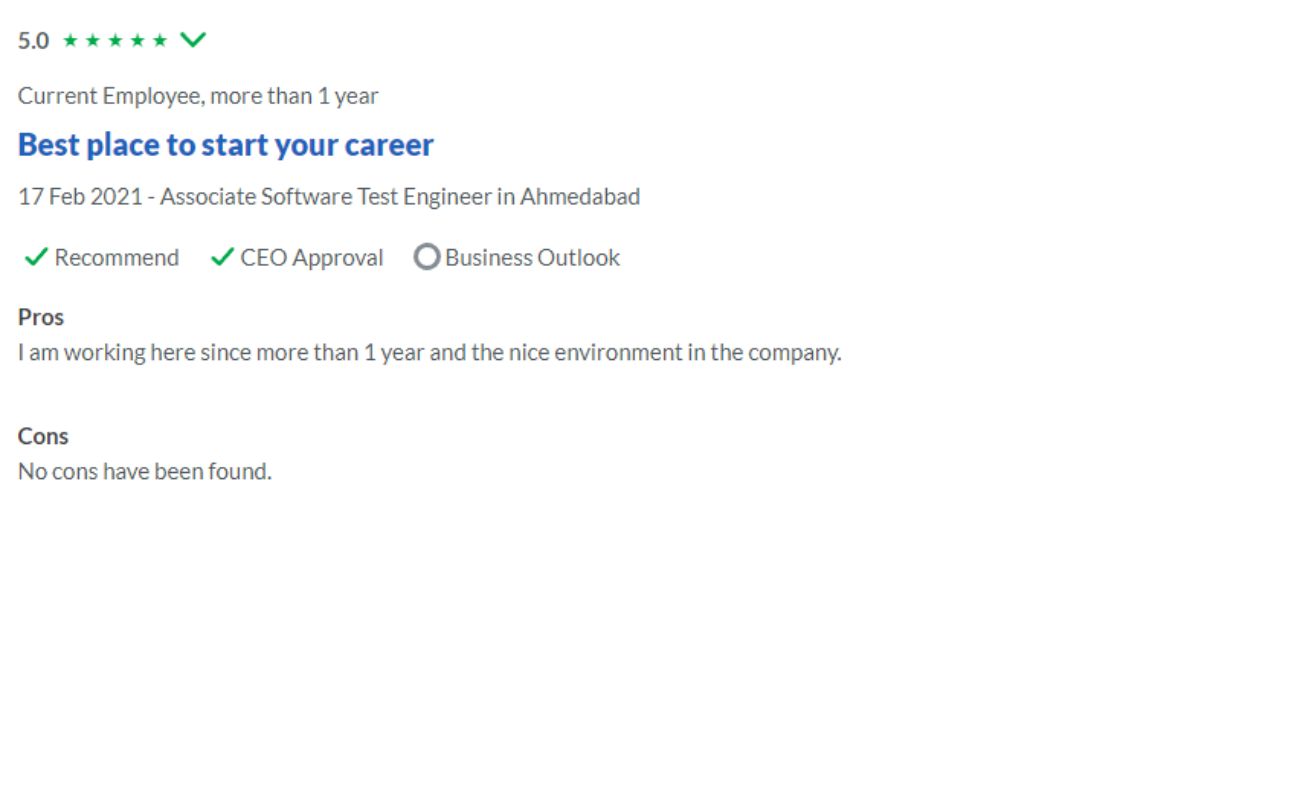Click the 'Current Employee, more than 1 year' text
The height and width of the screenshot is (786, 1300).
coord(198,97)
